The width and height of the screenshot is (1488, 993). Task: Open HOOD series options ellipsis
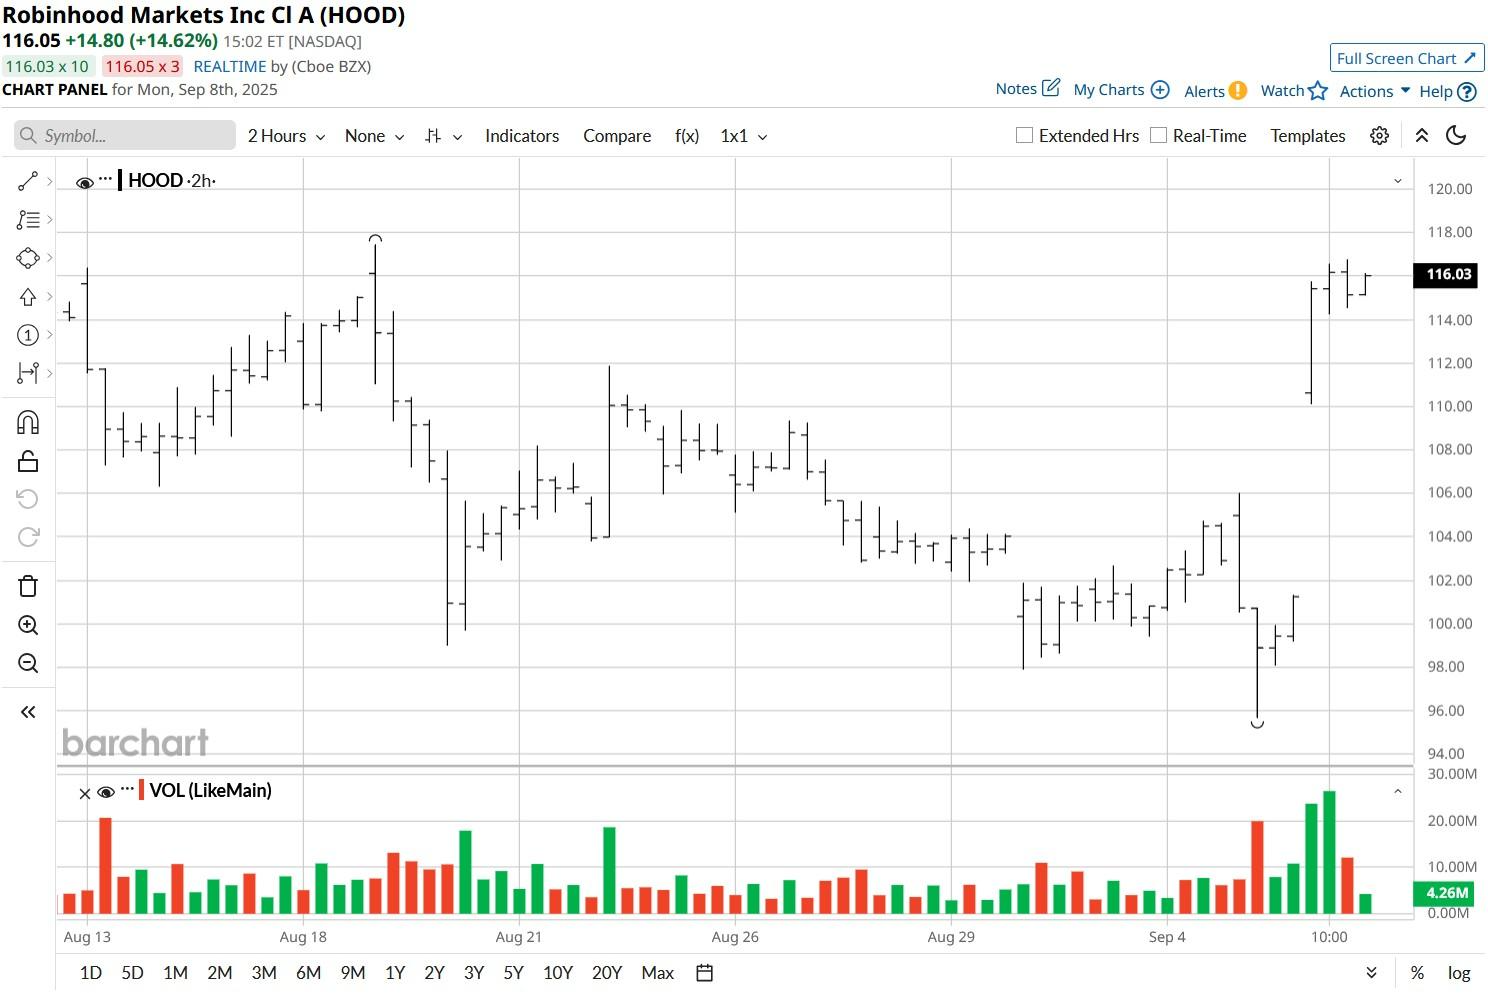(106, 180)
